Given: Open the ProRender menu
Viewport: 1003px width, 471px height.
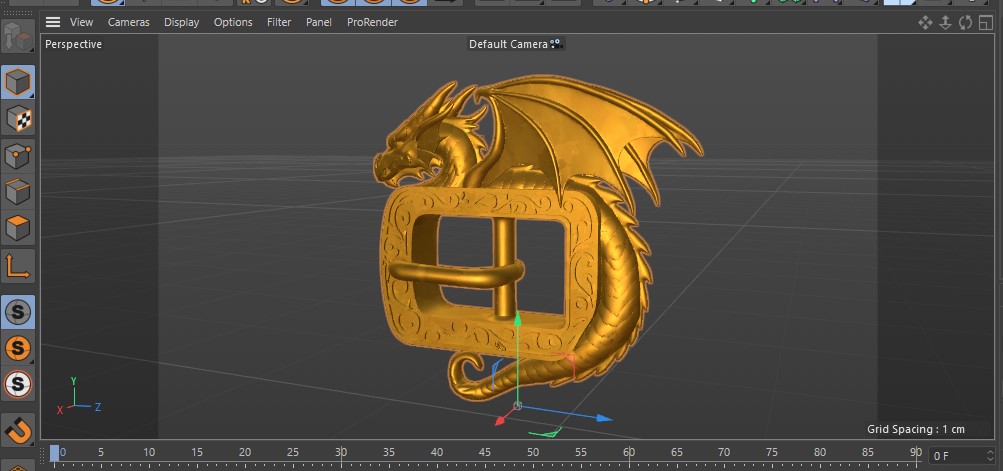Looking at the screenshot, I should 371,22.
